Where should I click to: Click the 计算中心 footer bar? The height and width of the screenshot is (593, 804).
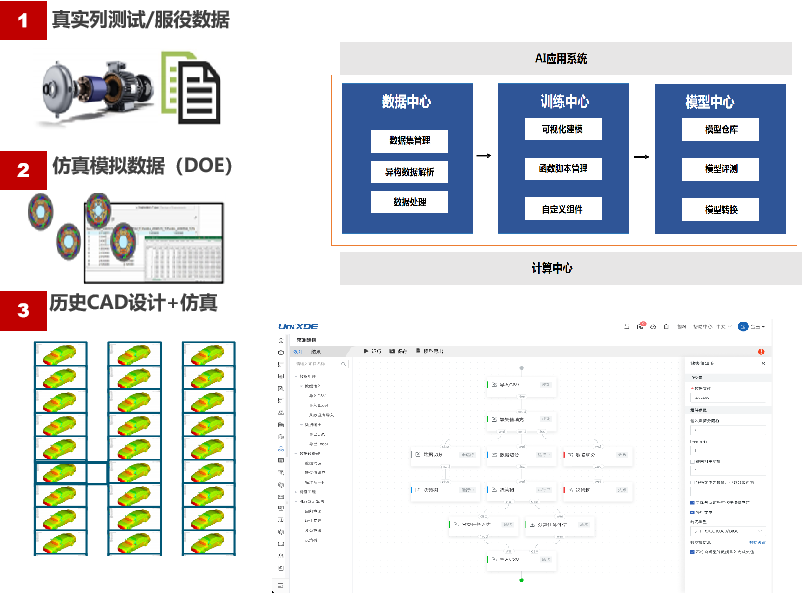tap(571, 268)
